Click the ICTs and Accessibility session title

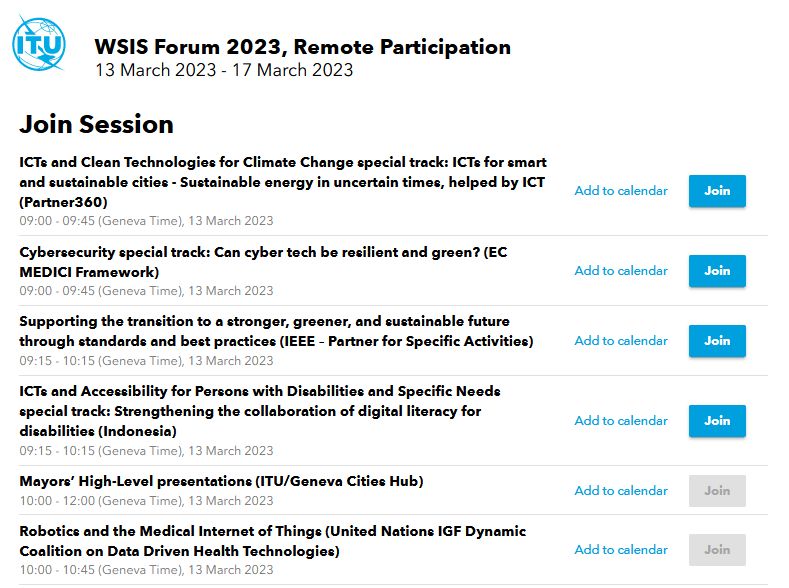click(x=260, y=411)
